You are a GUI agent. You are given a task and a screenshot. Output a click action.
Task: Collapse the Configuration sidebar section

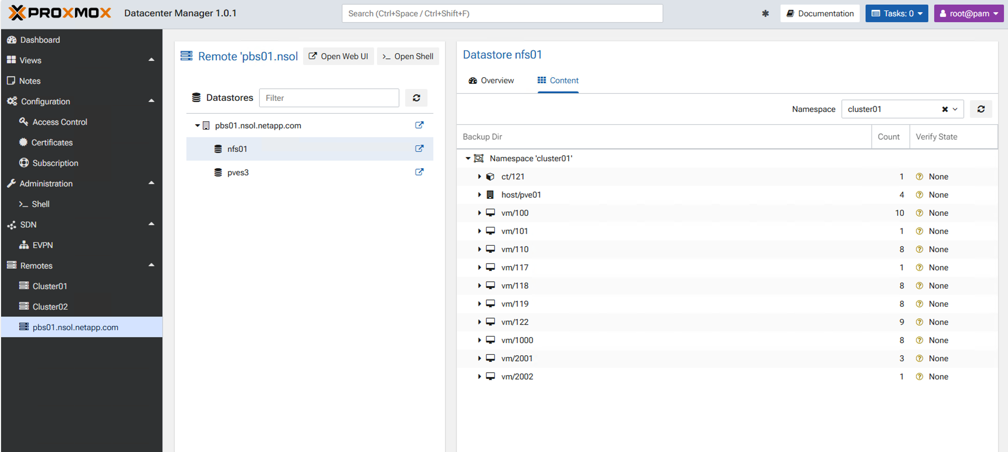pos(151,101)
